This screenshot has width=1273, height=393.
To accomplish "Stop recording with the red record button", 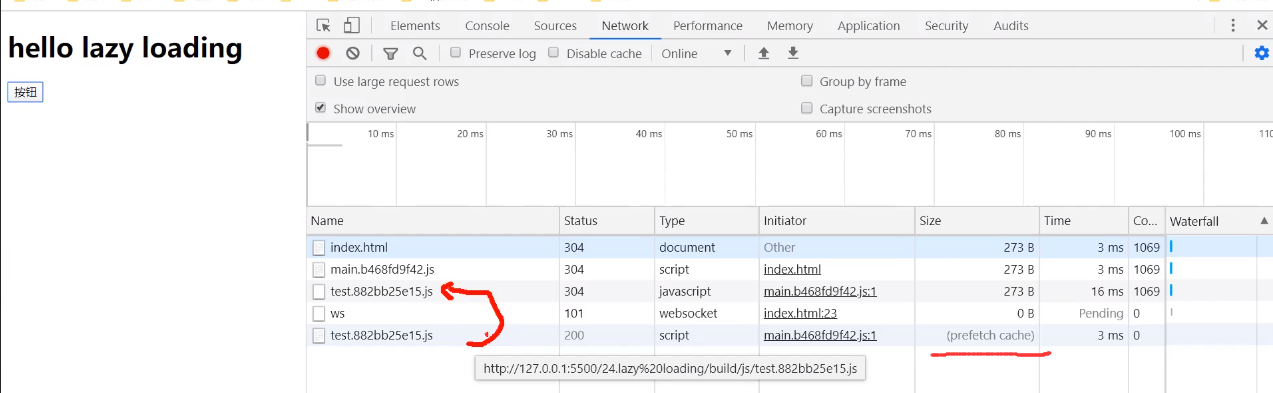I will pyautogui.click(x=324, y=54).
